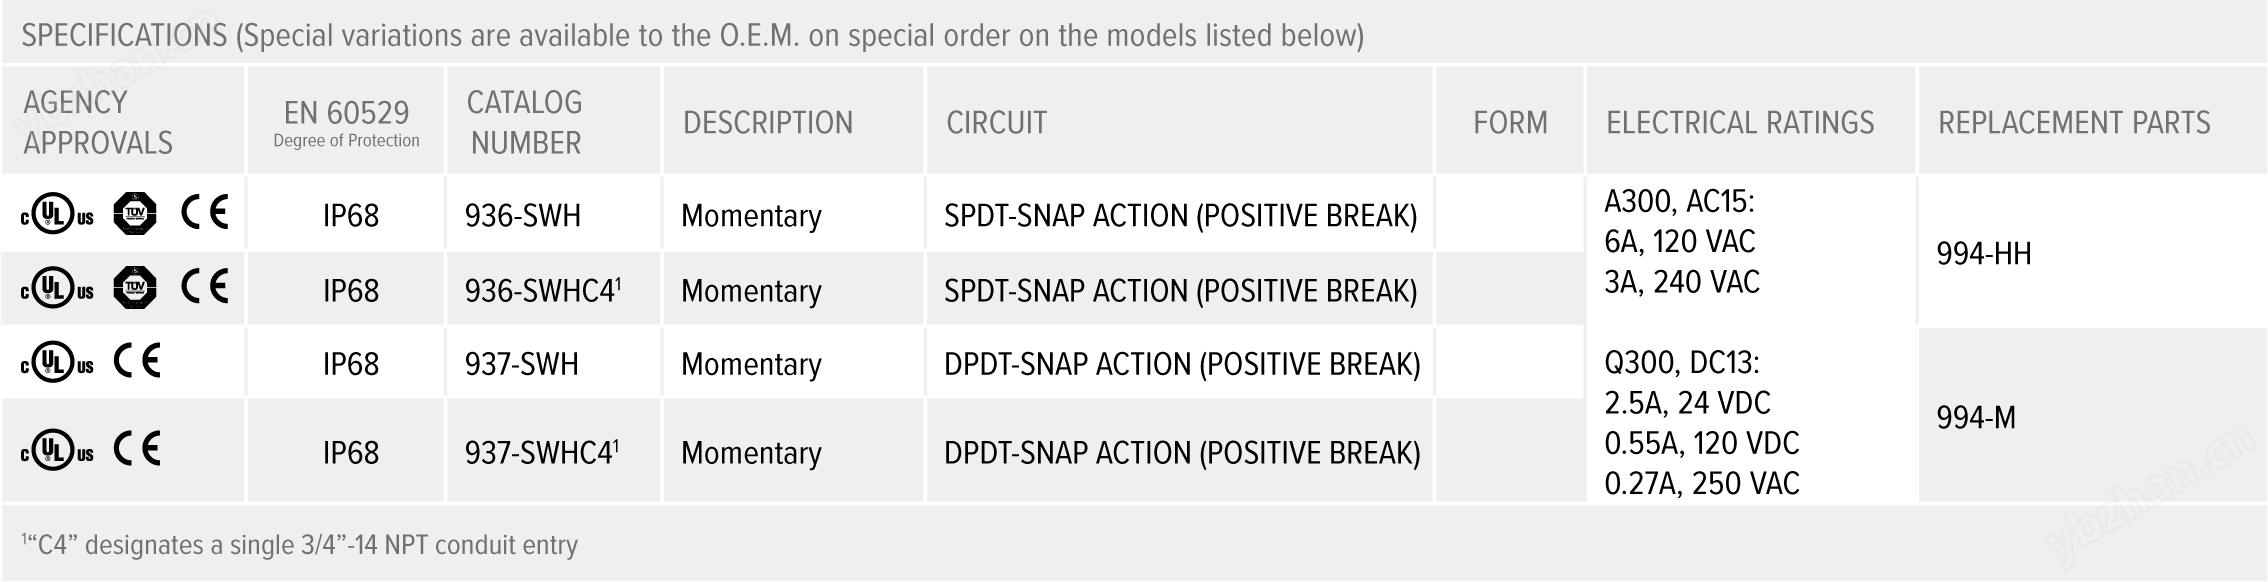Click the cULus logo in the 937-SWHC4 row
Screen dimensions: 2268x582
pyautogui.click(x=57, y=452)
